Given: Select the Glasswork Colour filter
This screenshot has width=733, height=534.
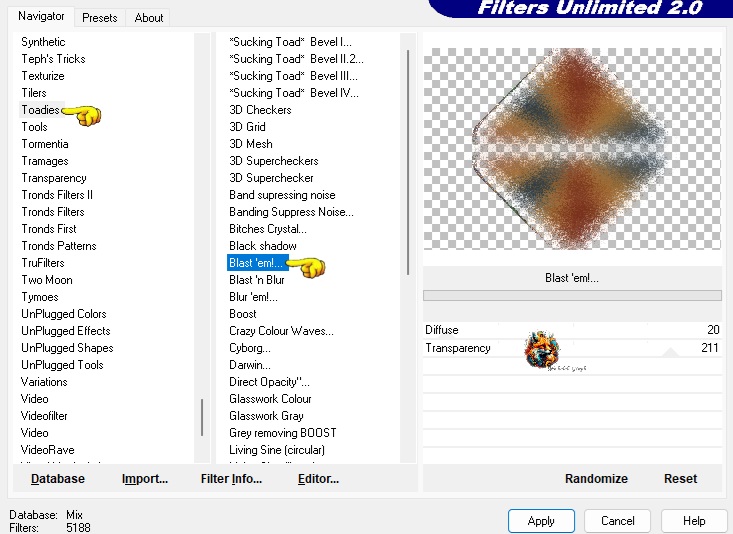Looking at the screenshot, I should point(270,399).
